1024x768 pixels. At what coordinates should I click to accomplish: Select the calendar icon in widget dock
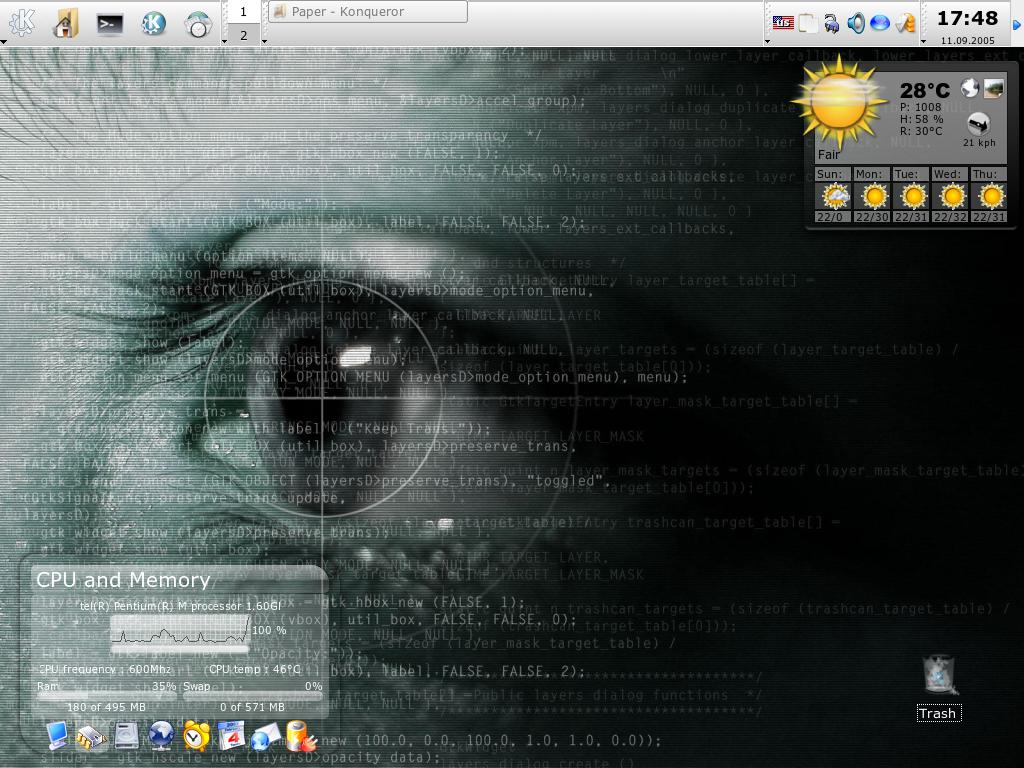[231, 735]
